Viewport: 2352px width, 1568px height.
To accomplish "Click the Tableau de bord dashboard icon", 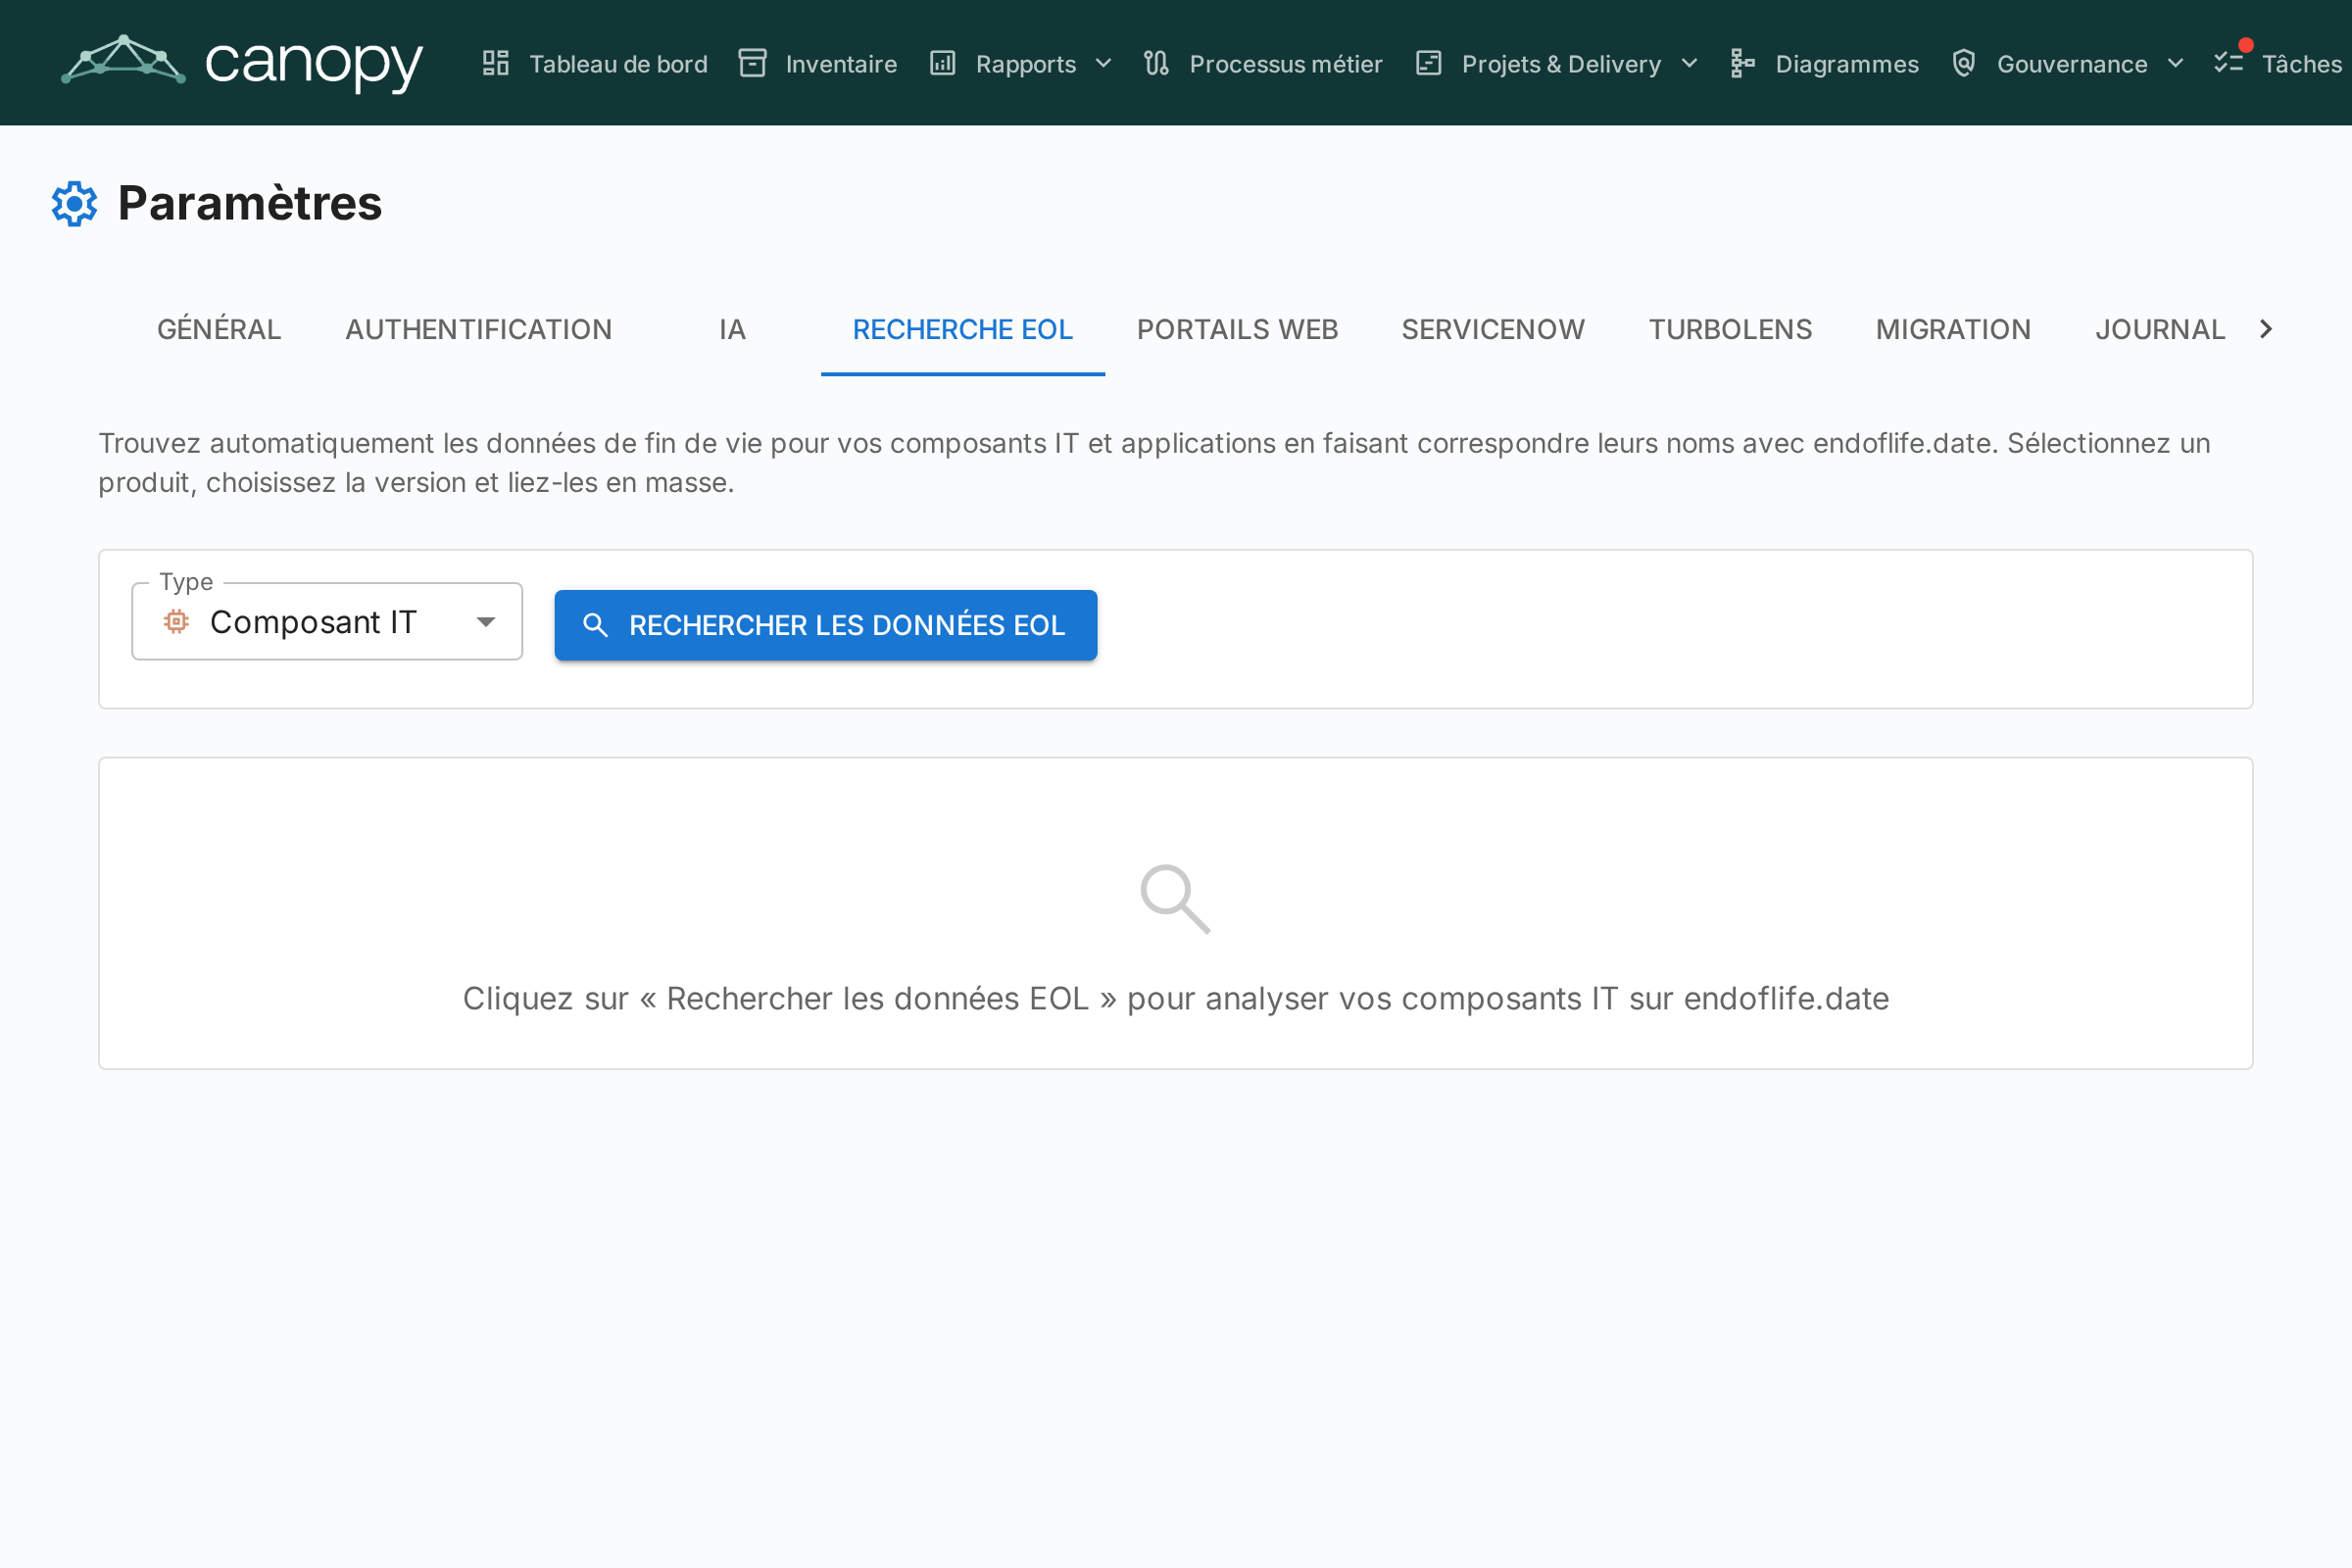I will (x=496, y=63).
